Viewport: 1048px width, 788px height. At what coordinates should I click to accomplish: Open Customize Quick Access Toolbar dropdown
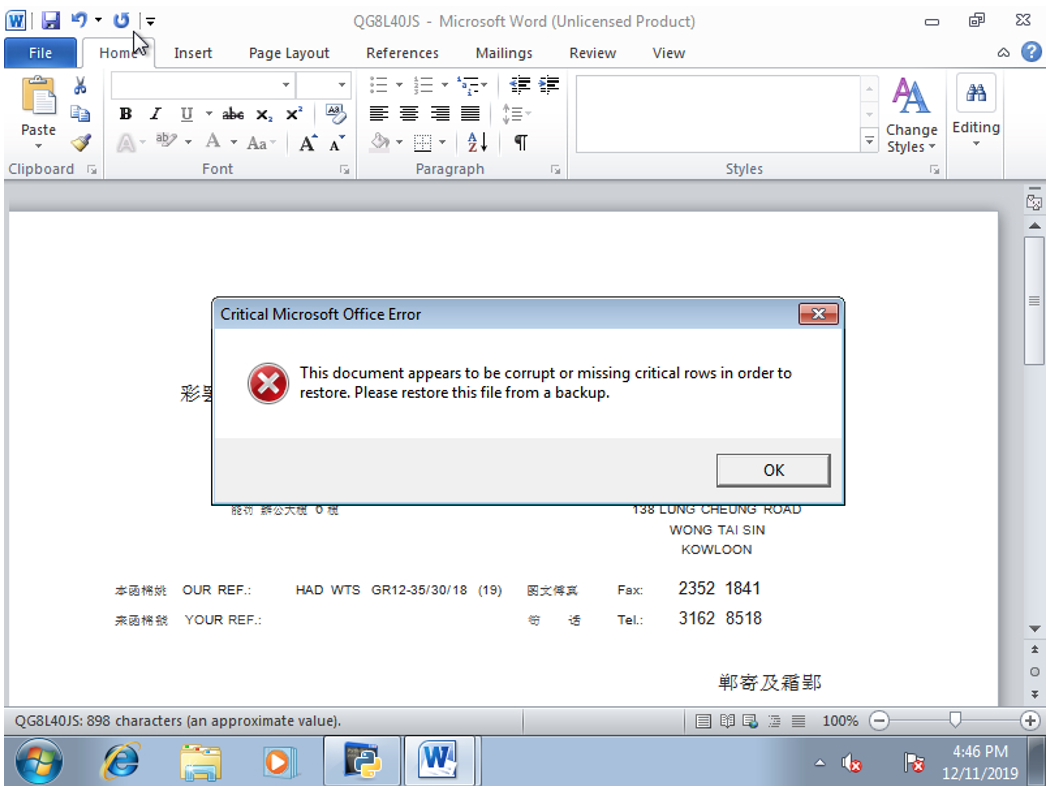click(x=151, y=21)
